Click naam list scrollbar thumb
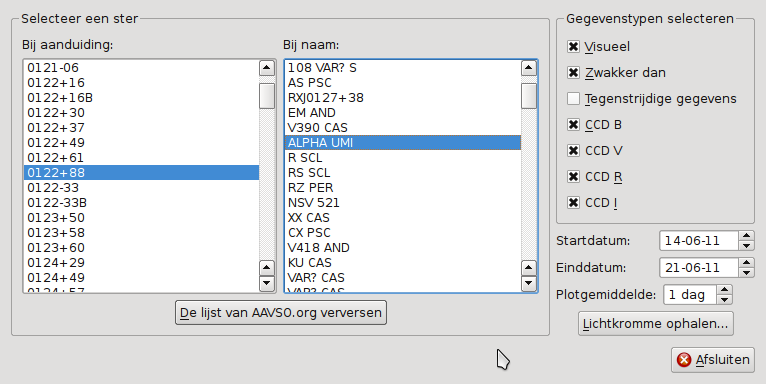Screen dimensions: 766x384 click(x=529, y=96)
